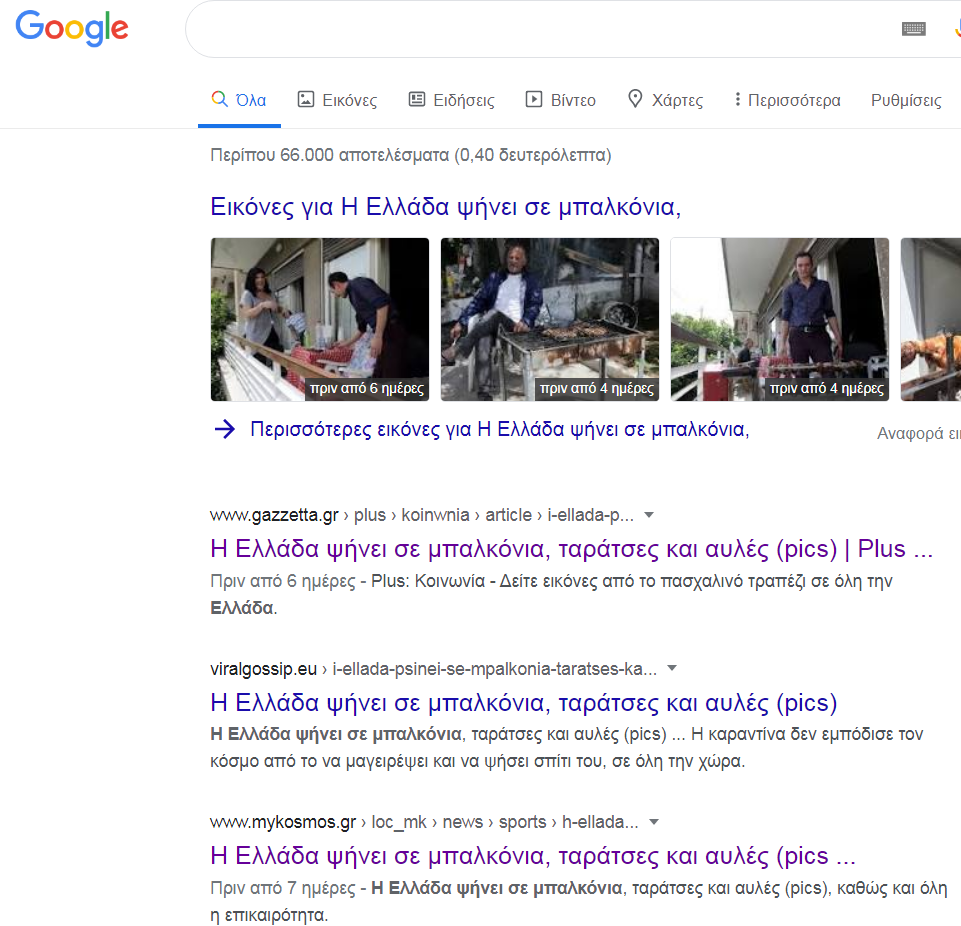
Task: Click the arrow icon for more images
Action: click(x=225, y=430)
